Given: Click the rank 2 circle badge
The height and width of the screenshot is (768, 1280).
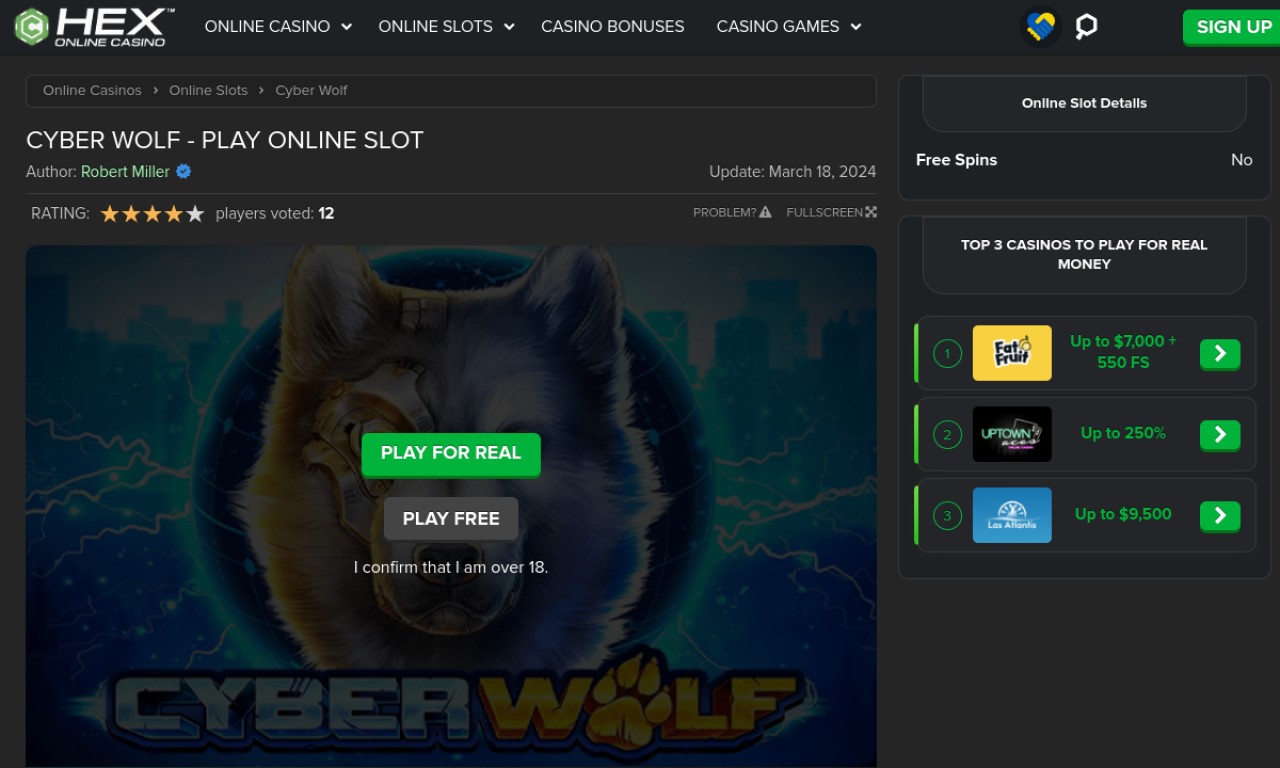Looking at the screenshot, I should [x=947, y=434].
